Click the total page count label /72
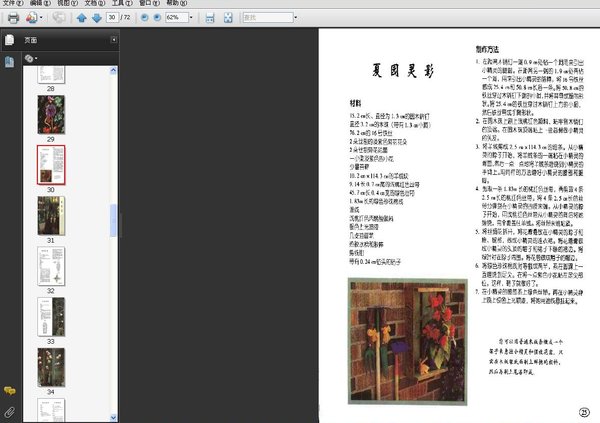Image resolution: width=600 pixels, height=423 pixels. click(x=125, y=17)
